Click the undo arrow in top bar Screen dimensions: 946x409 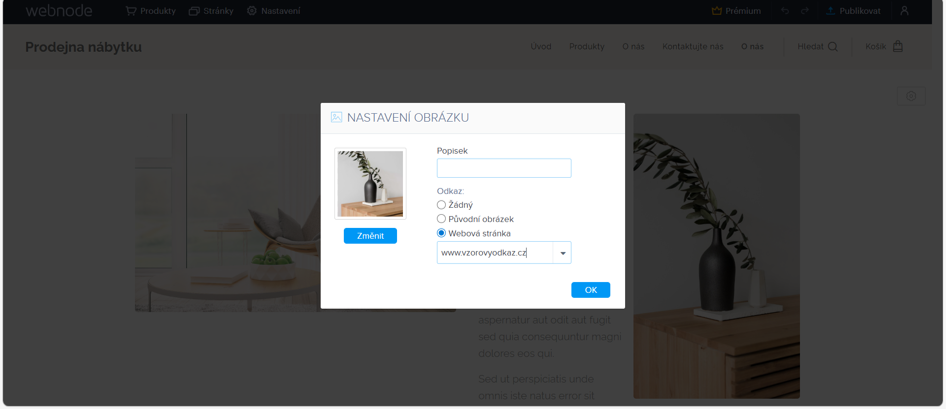click(x=785, y=11)
